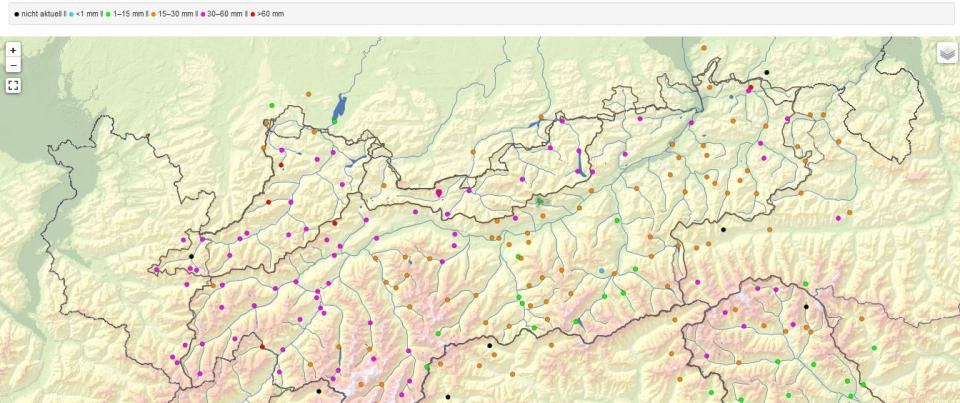Click the '30–60 mm' legend label
This screenshot has width=960, height=403.
[x=226, y=14]
